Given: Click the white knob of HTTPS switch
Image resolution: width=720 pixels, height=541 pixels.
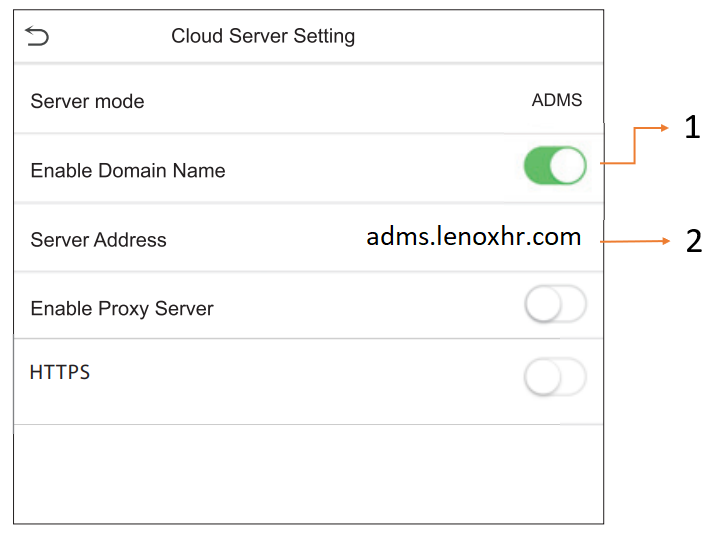Looking at the screenshot, I should pyautogui.click(x=543, y=377).
